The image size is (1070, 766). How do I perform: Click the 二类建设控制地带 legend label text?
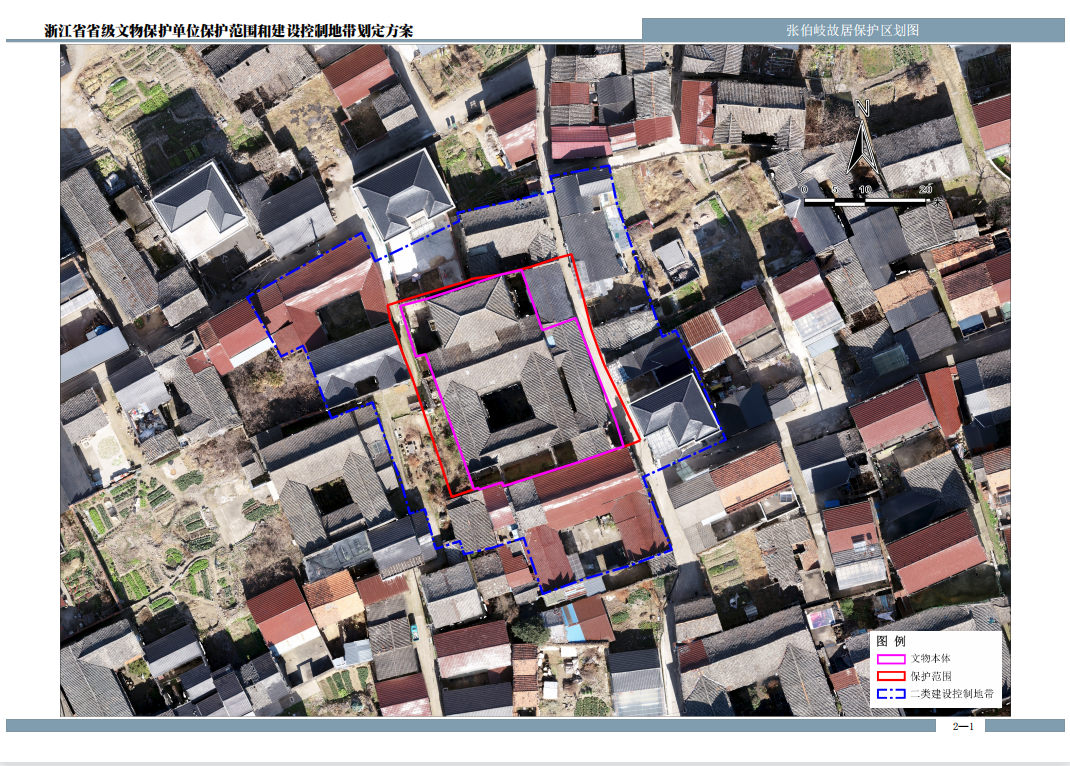952,695
